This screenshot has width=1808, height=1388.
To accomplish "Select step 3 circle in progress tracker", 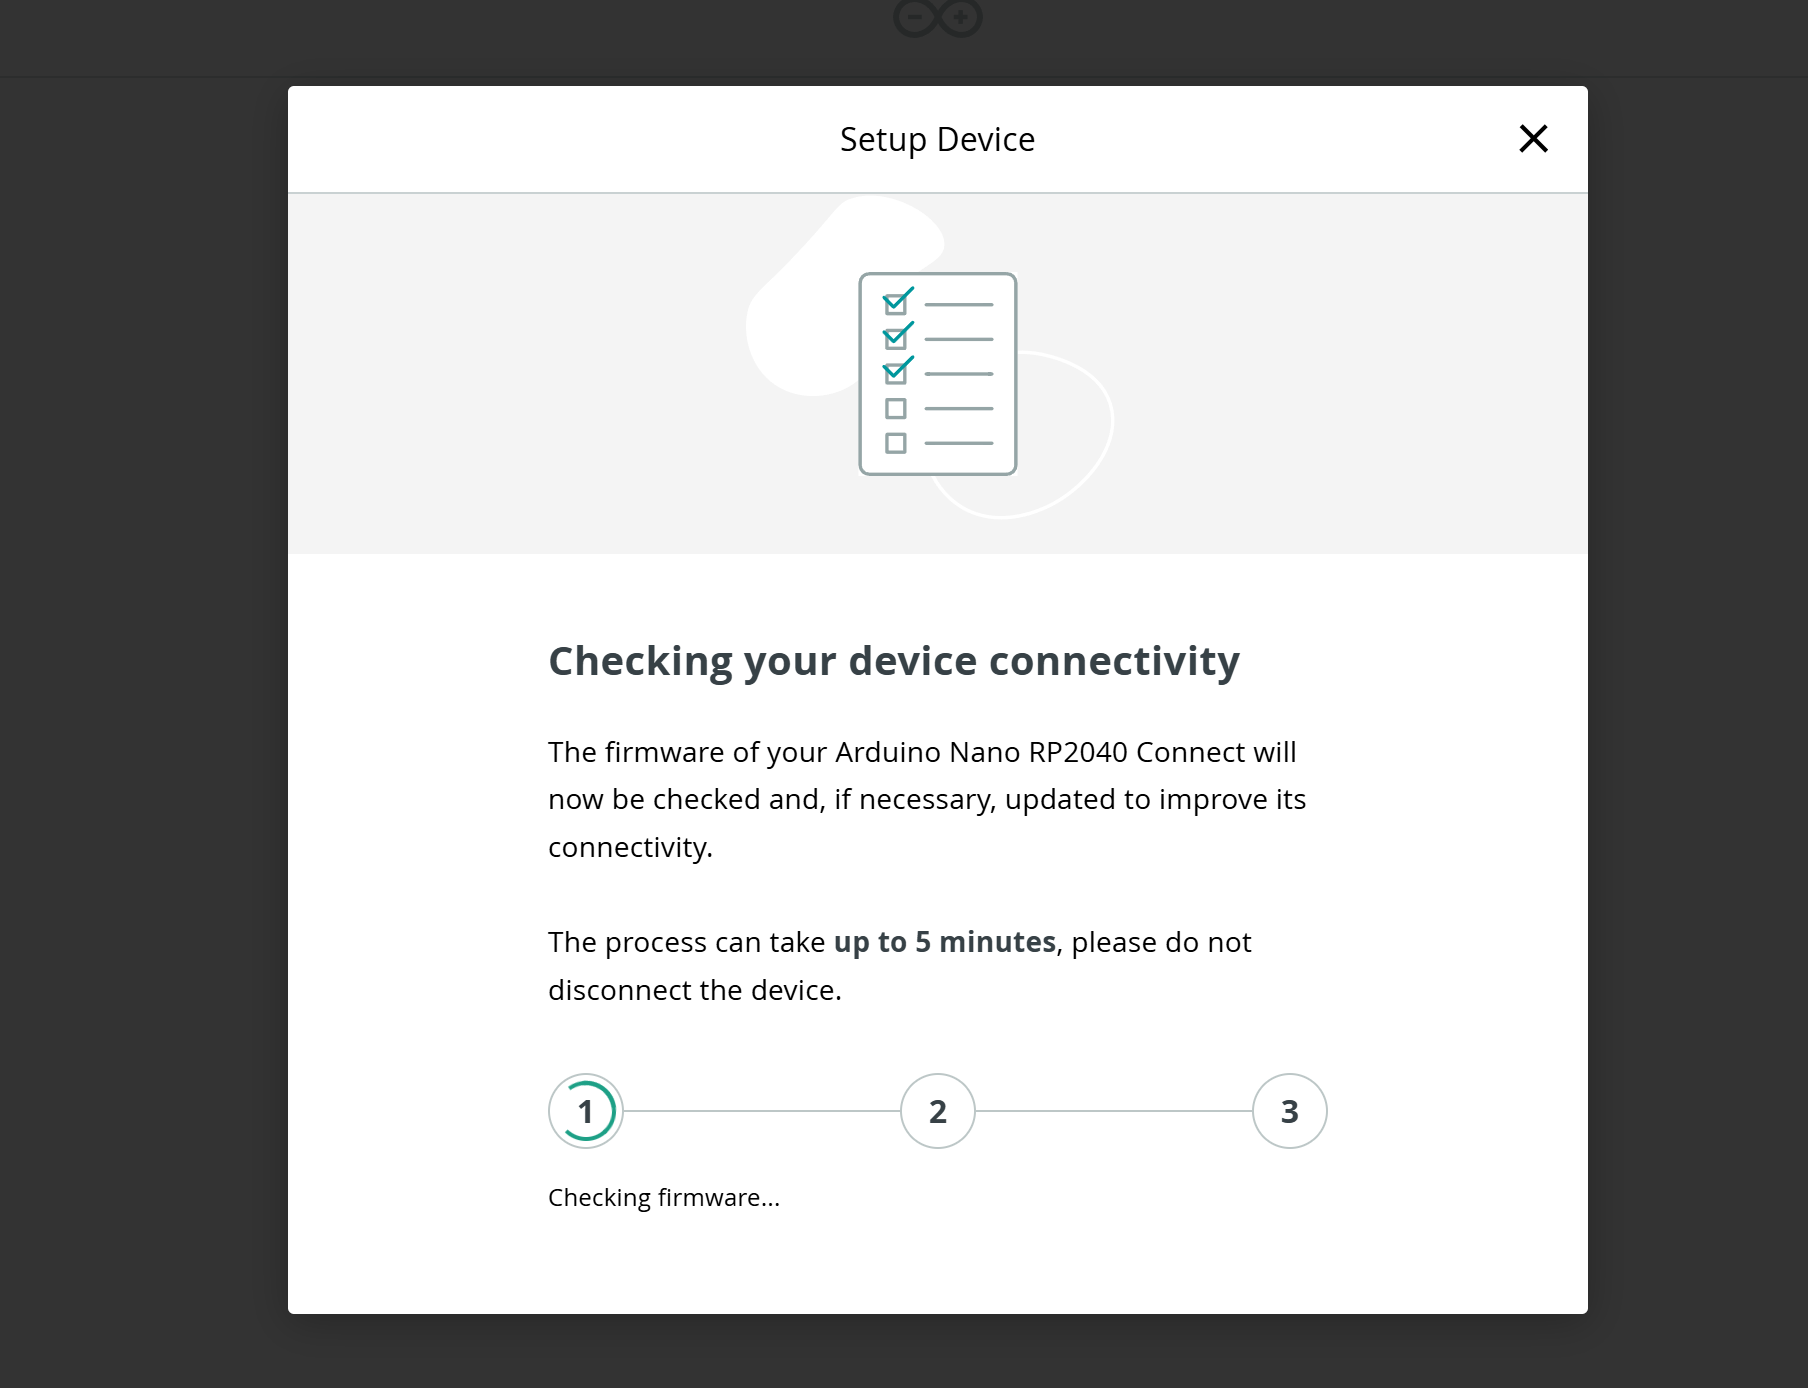I will point(1290,1111).
